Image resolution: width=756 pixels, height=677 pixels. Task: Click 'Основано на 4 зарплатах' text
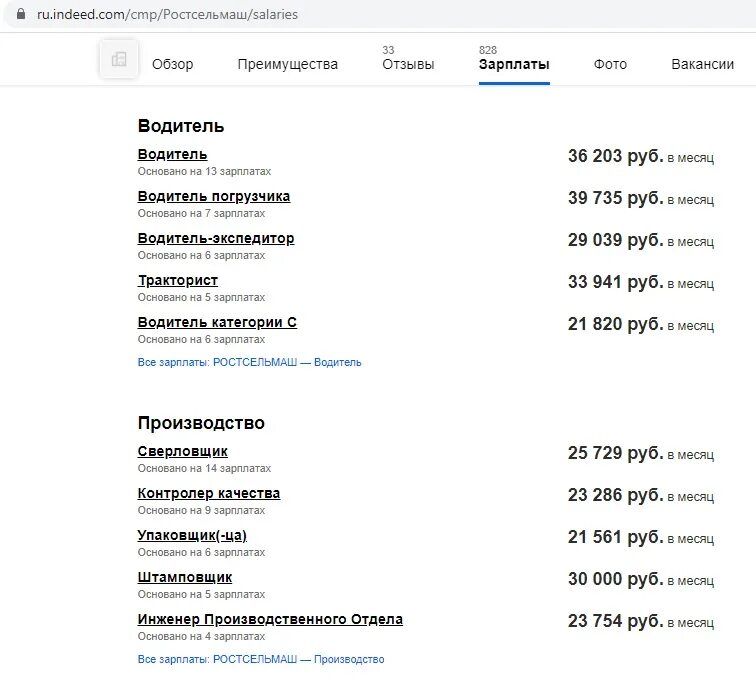click(x=201, y=636)
